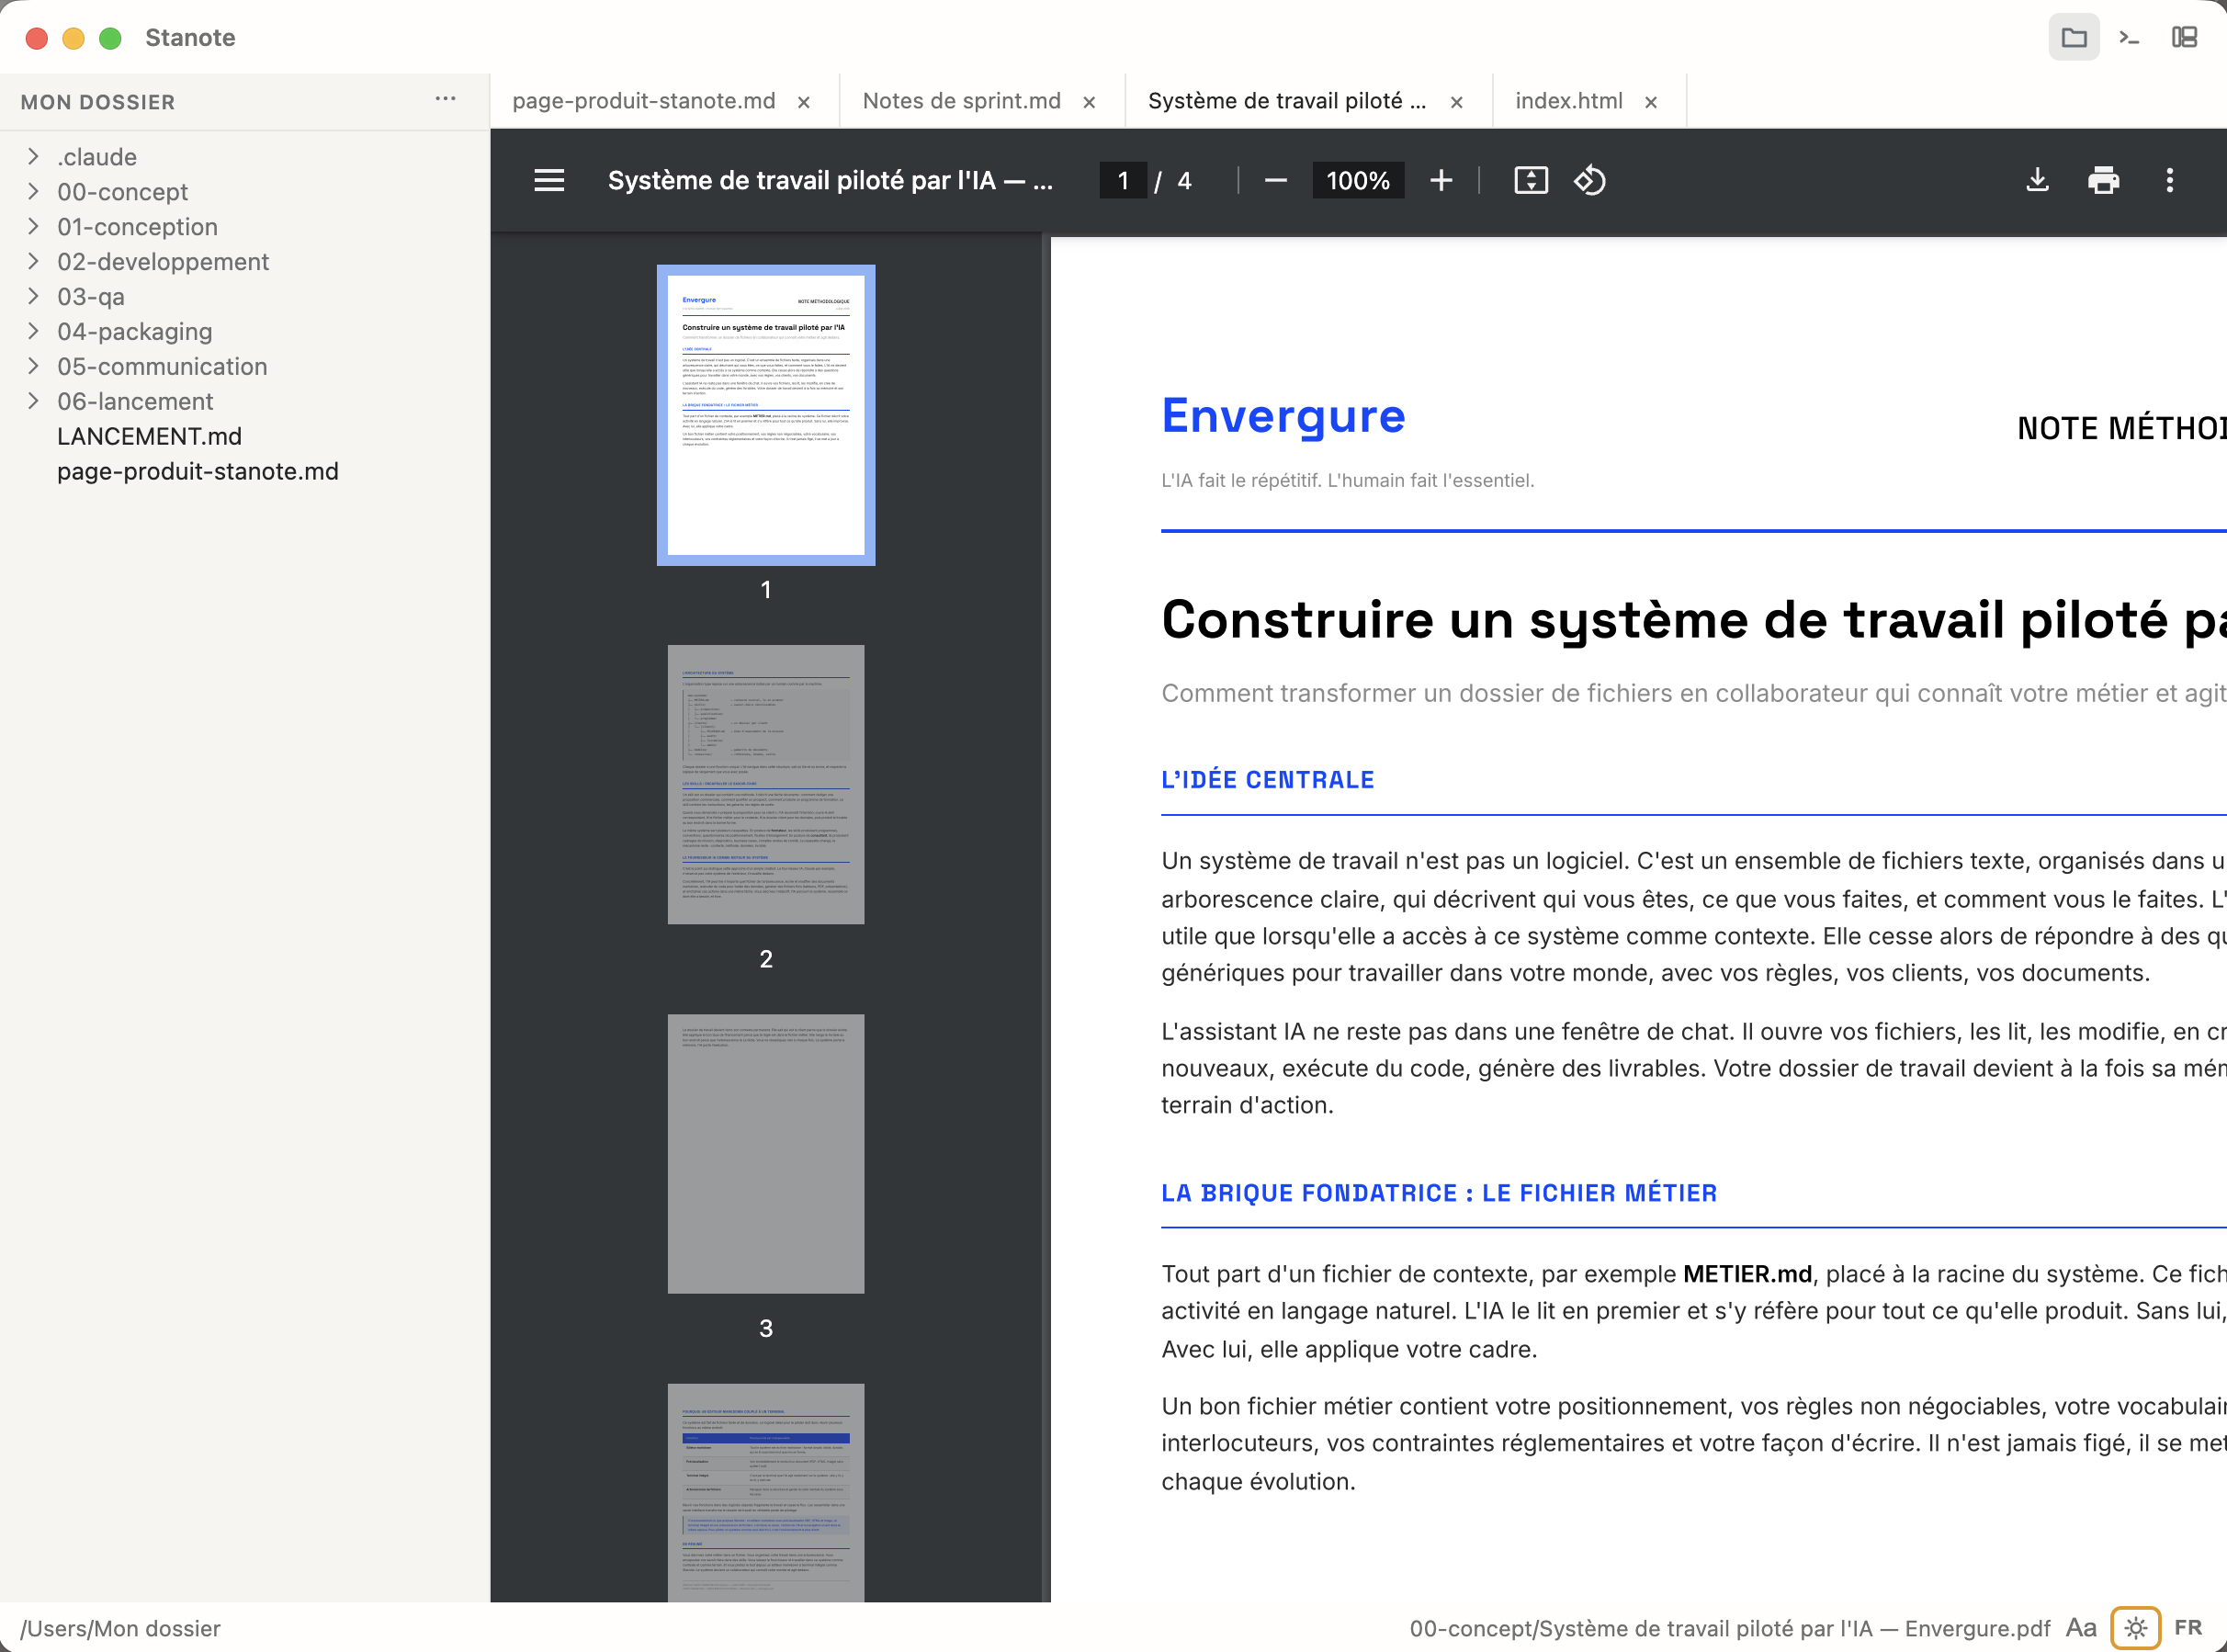This screenshot has height=1652, width=2227.
Task: Expand the 06-lancement folder
Action: 33,401
